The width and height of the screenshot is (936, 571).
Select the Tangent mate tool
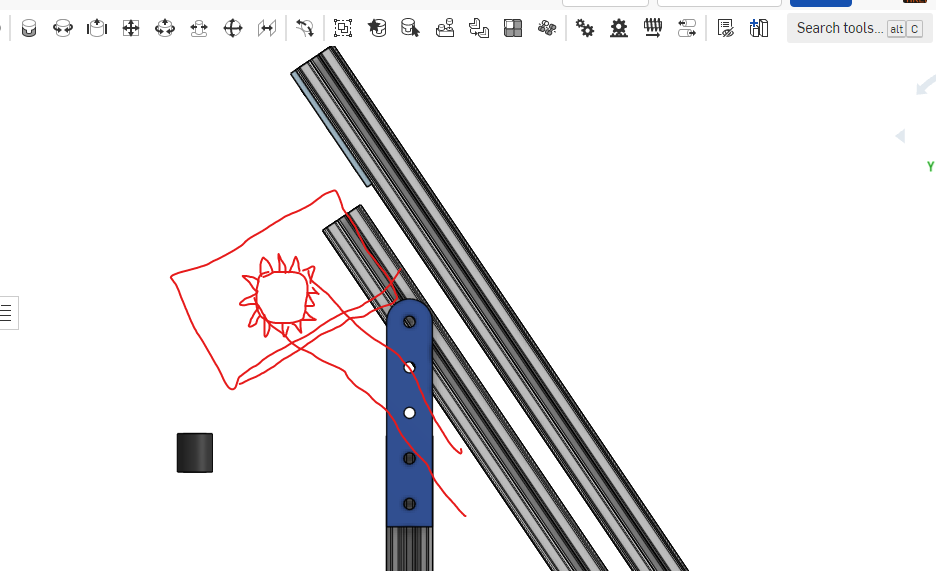(x=305, y=28)
